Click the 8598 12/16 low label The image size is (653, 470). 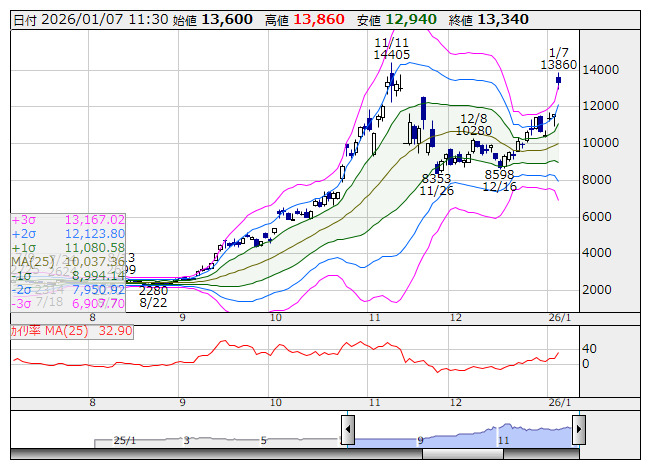coord(499,180)
